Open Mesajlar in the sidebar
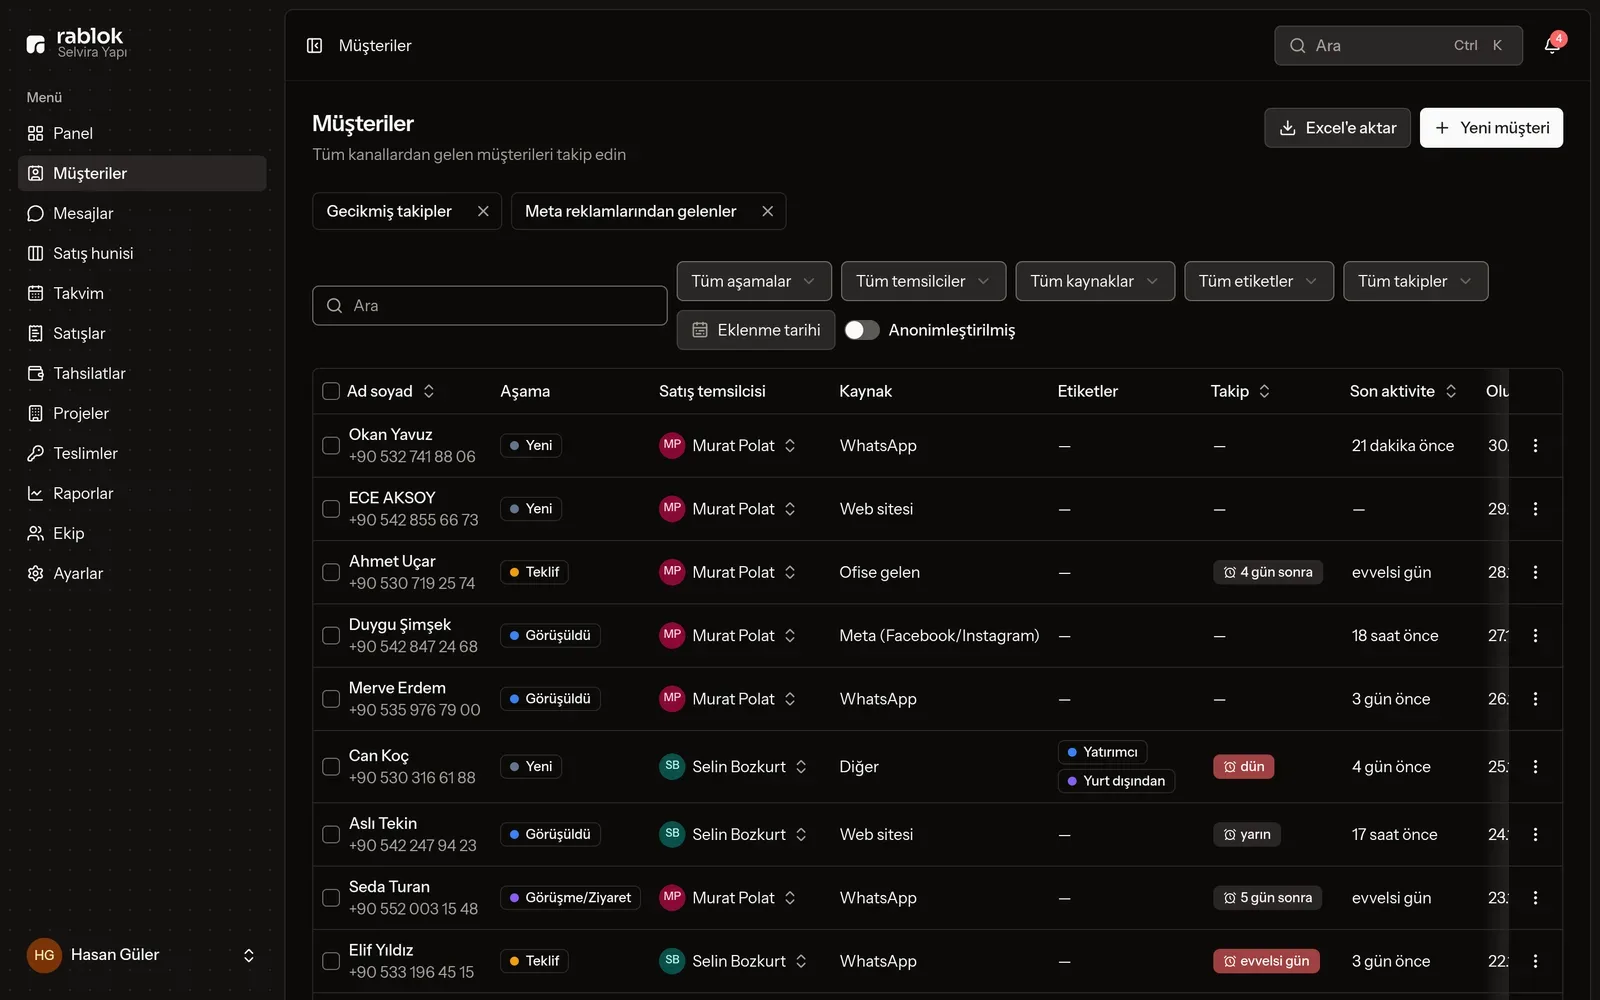This screenshot has height=1000, width=1600. tap(142, 213)
